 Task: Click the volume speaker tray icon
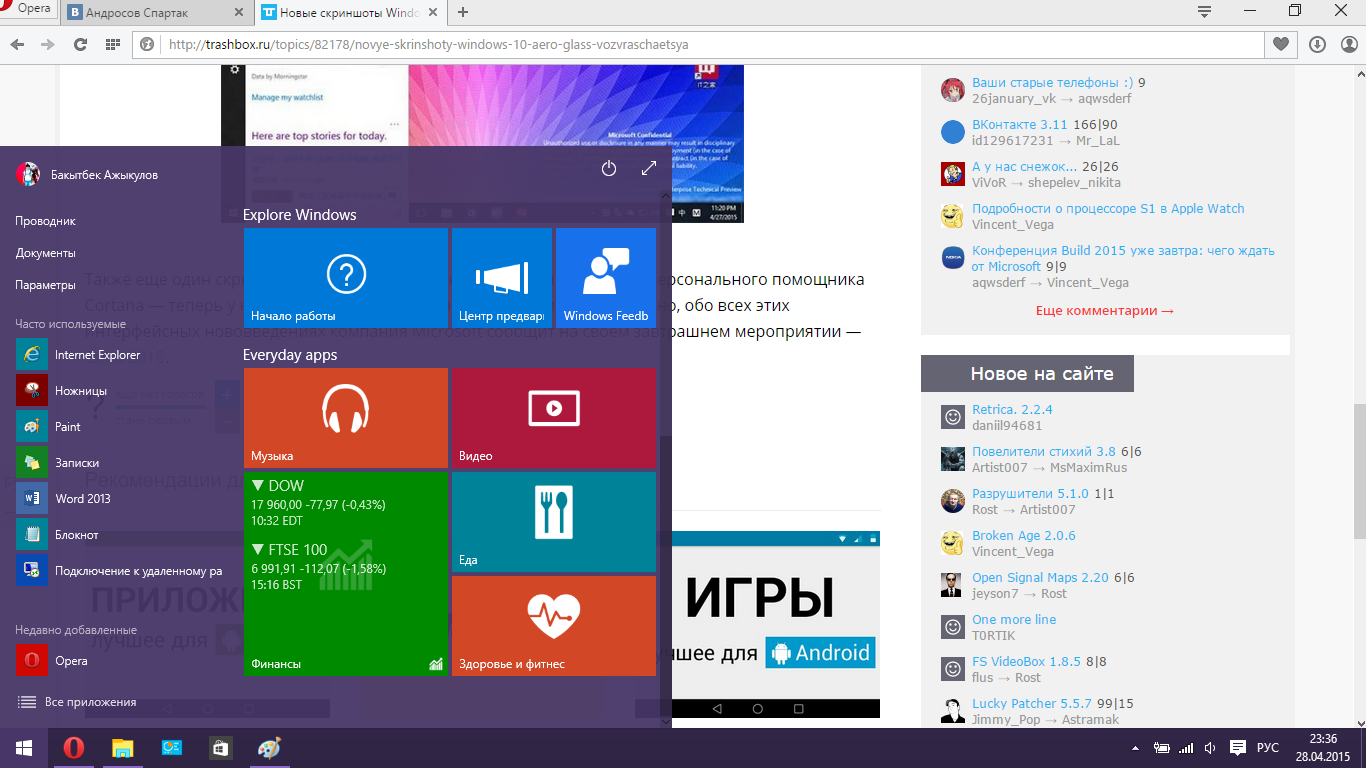tap(1211, 748)
